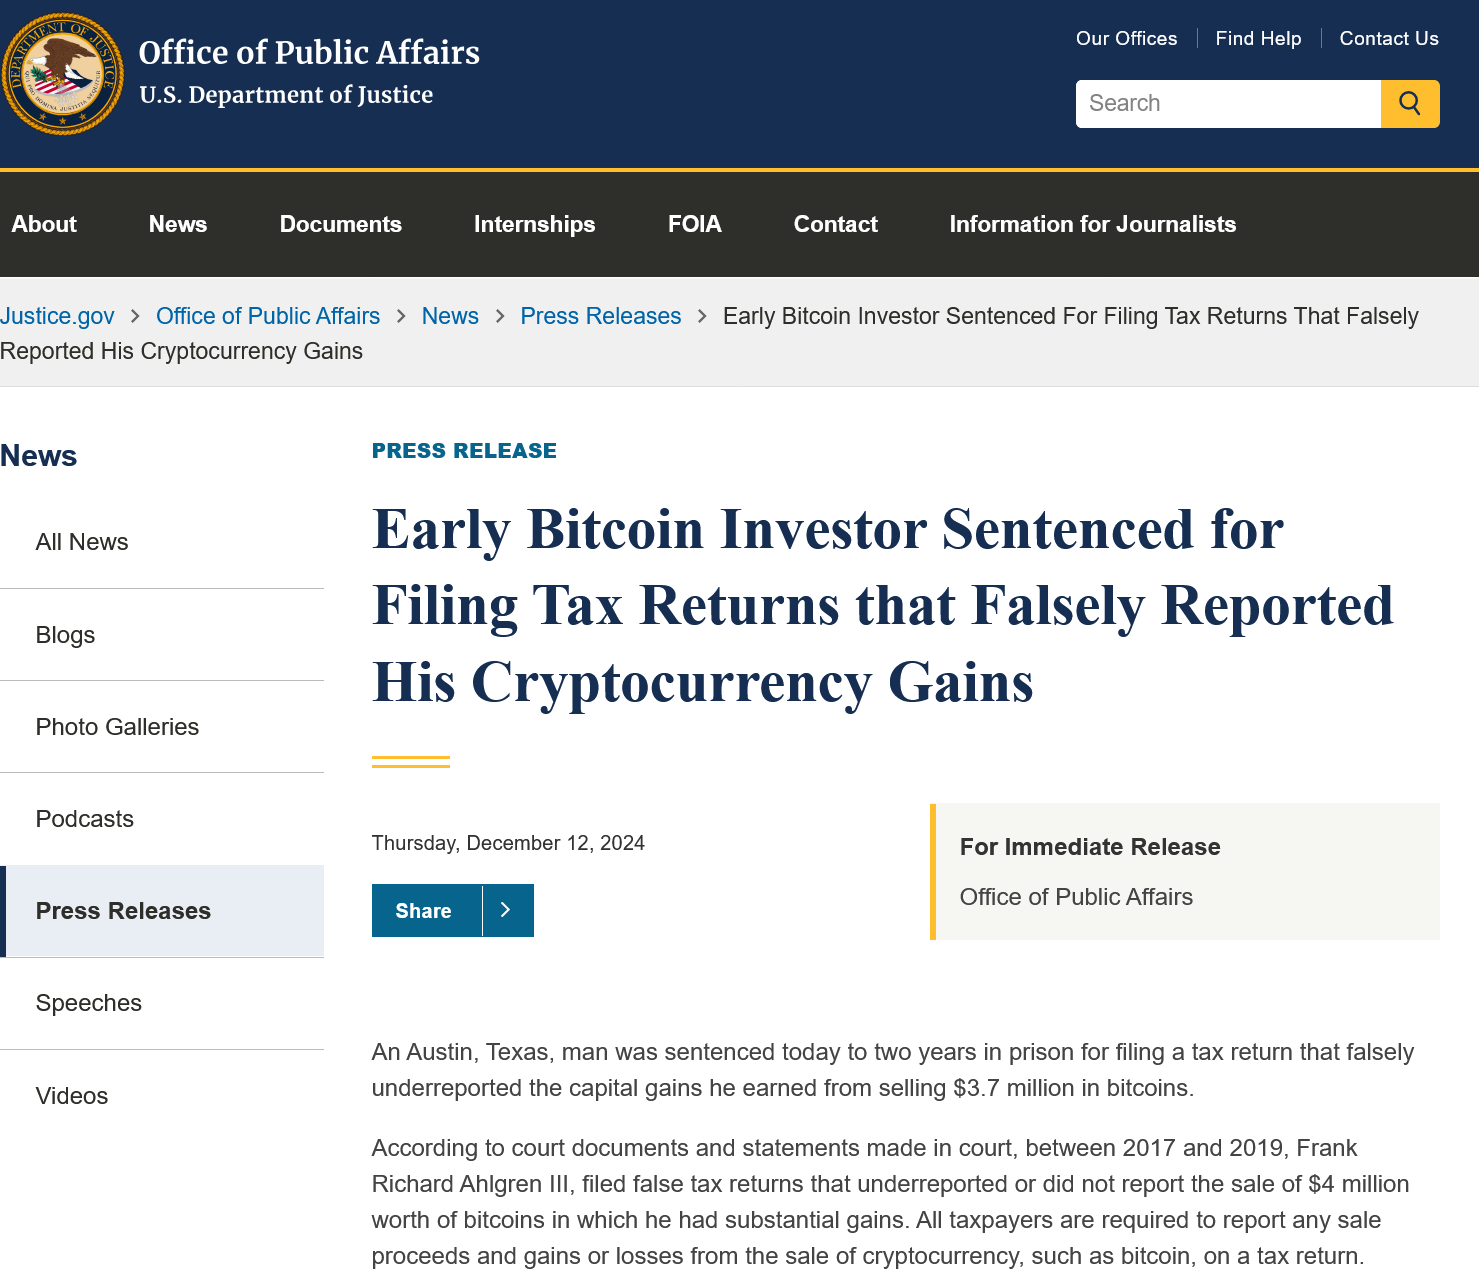The image size is (1479, 1281).
Task: Open the Documents menu item
Action: tap(341, 224)
